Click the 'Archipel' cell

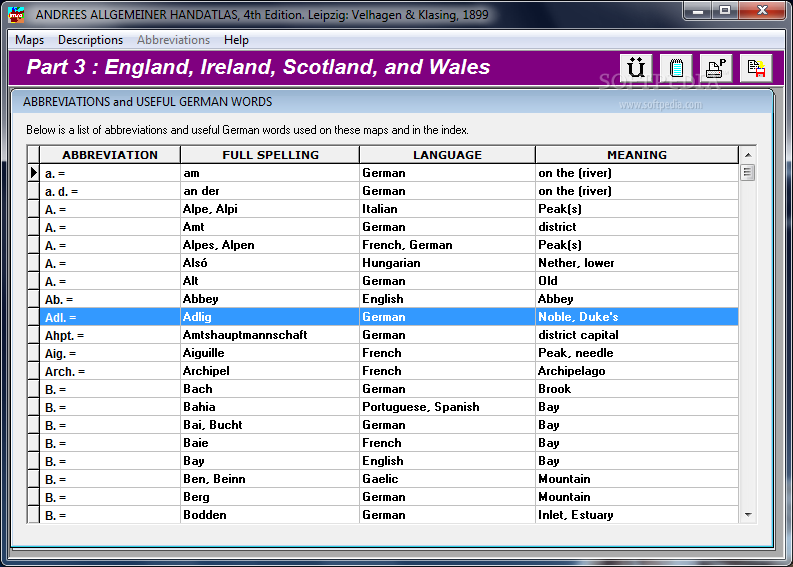(270, 371)
